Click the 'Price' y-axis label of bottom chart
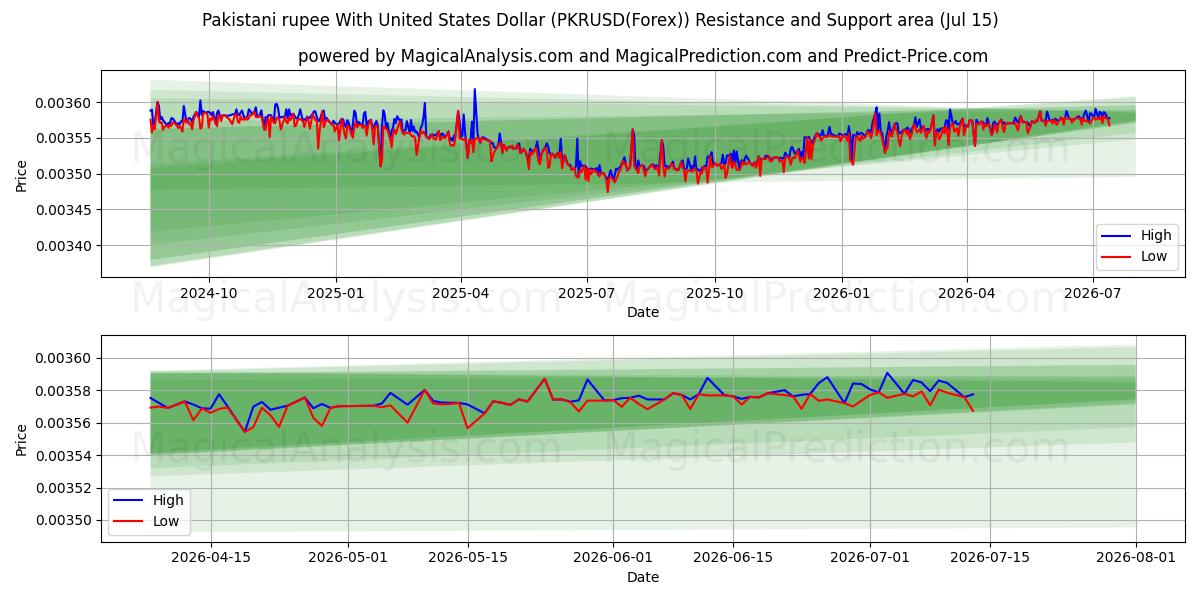 pyautogui.click(x=22, y=438)
